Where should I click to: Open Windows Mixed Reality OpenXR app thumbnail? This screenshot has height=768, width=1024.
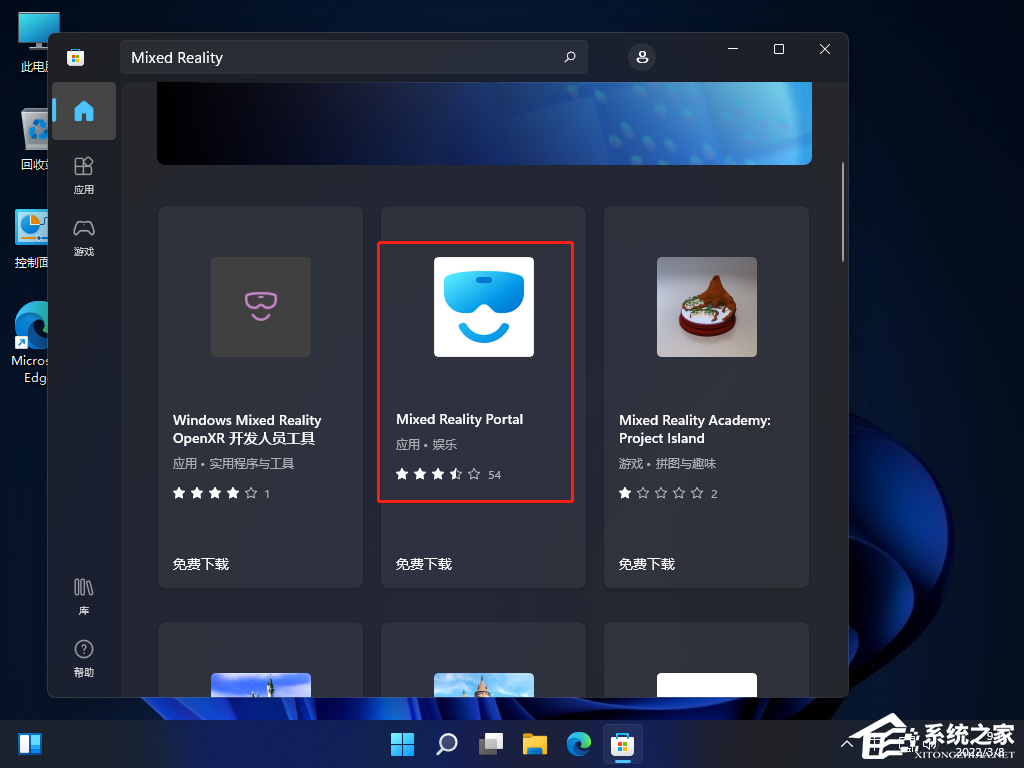click(x=260, y=307)
